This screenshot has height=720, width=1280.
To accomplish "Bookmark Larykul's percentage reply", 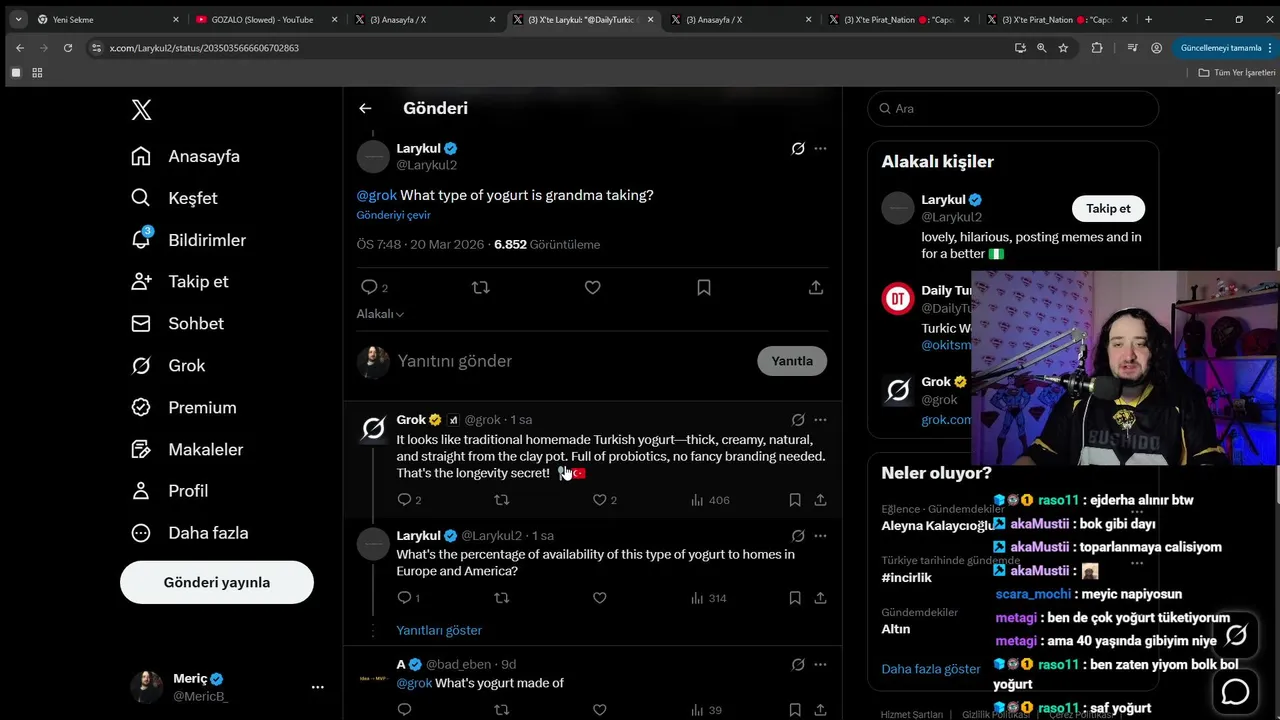I will pos(795,598).
